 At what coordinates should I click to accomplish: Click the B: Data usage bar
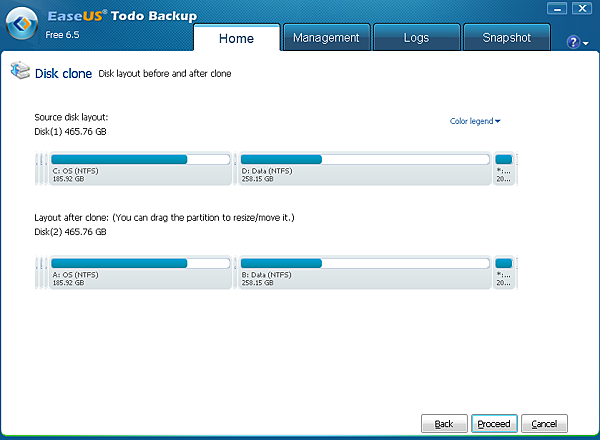(365, 263)
